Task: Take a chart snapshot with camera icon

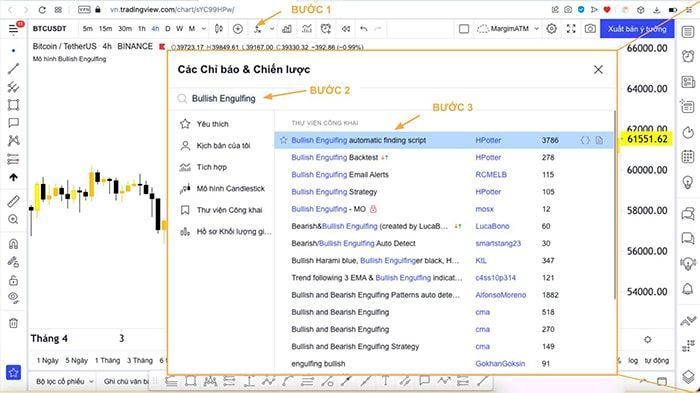Action: [590, 29]
